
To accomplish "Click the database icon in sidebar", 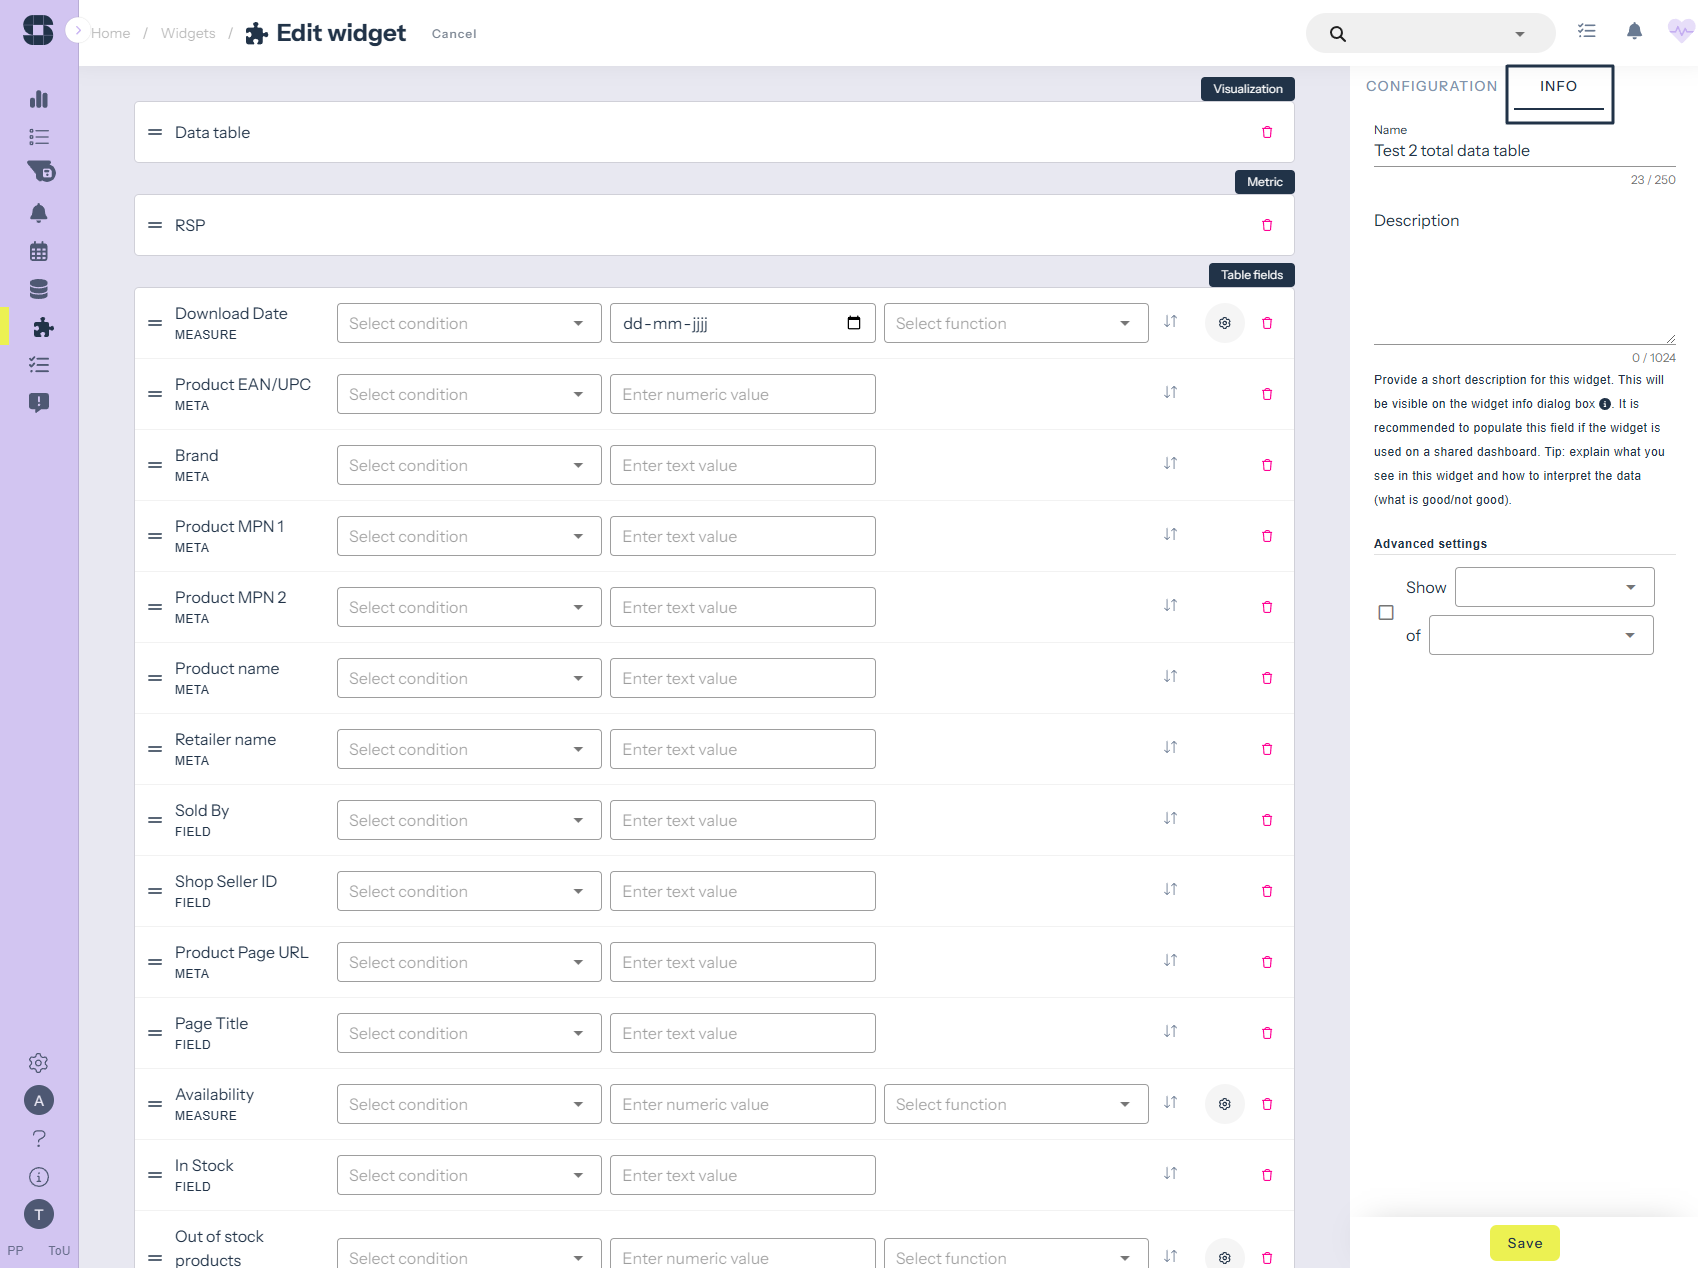I will 39,289.
